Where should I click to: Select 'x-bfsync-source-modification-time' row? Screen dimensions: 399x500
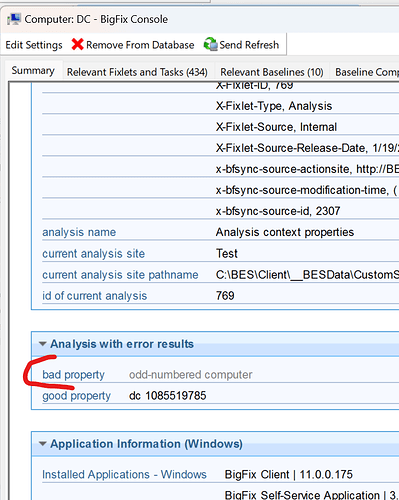point(307,190)
